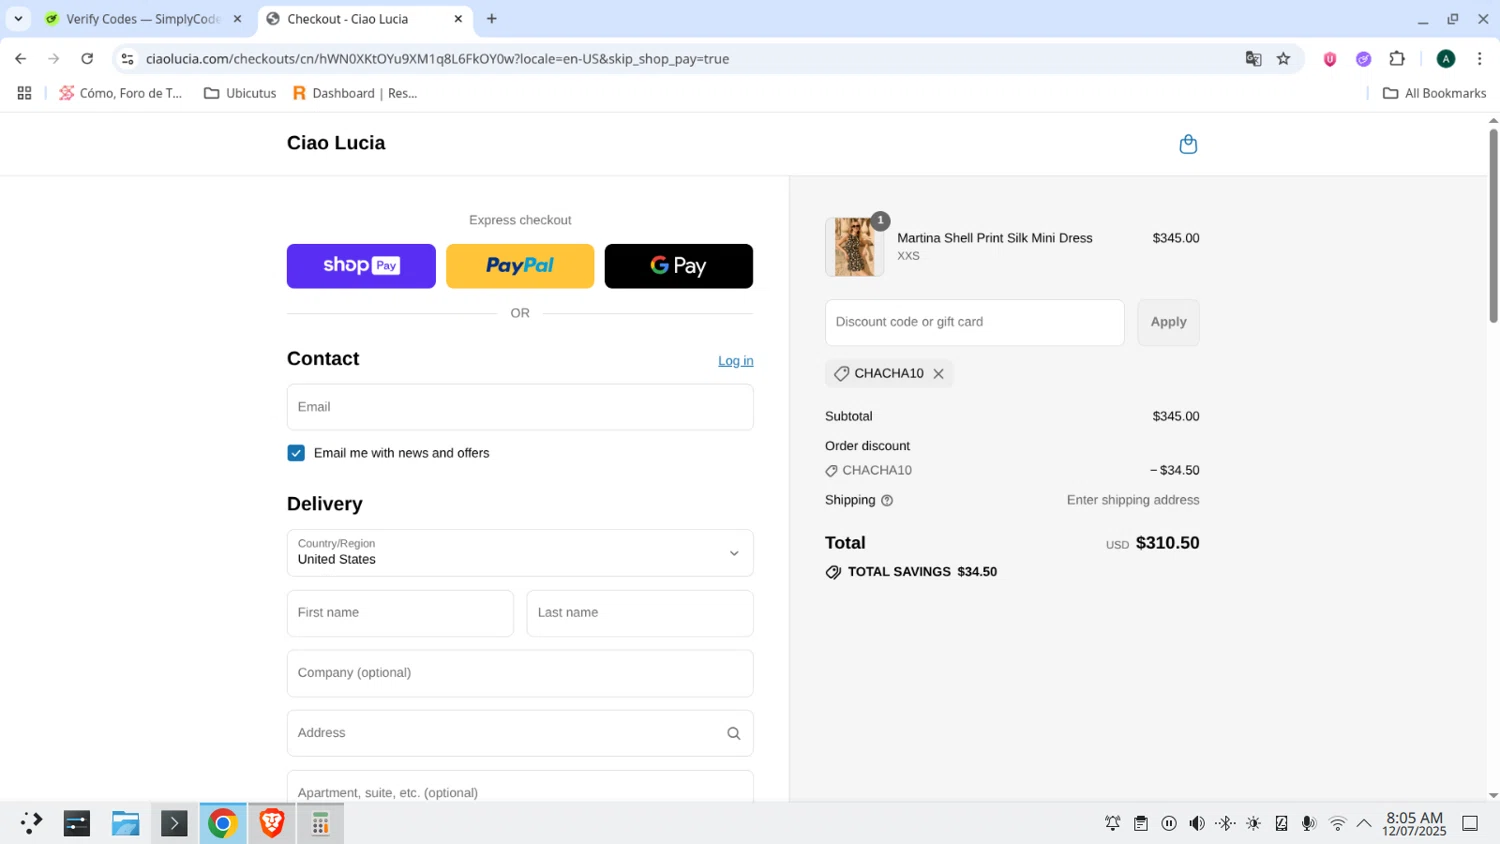Screen dimensions: 1500x844
Task: Reload the checkout page
Action: coord(87,59)
